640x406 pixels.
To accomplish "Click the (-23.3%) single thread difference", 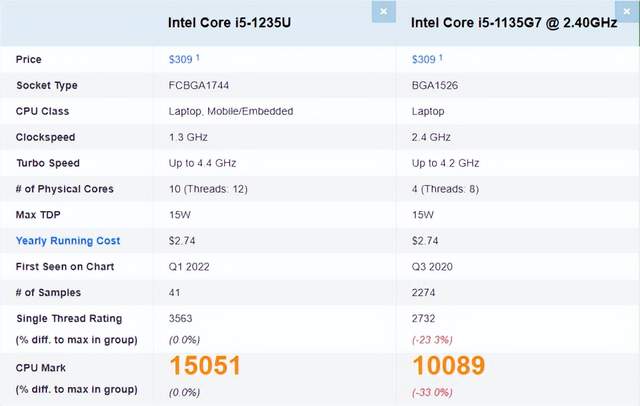I will point(432,340).
